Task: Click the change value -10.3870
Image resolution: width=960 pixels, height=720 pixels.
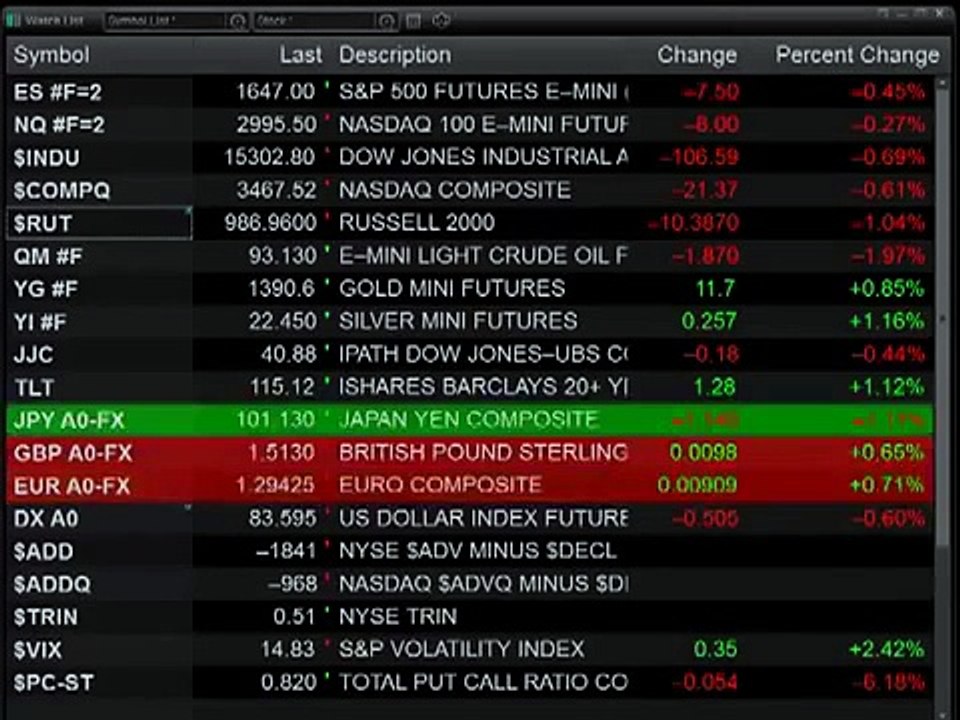Action: (694, 223)
